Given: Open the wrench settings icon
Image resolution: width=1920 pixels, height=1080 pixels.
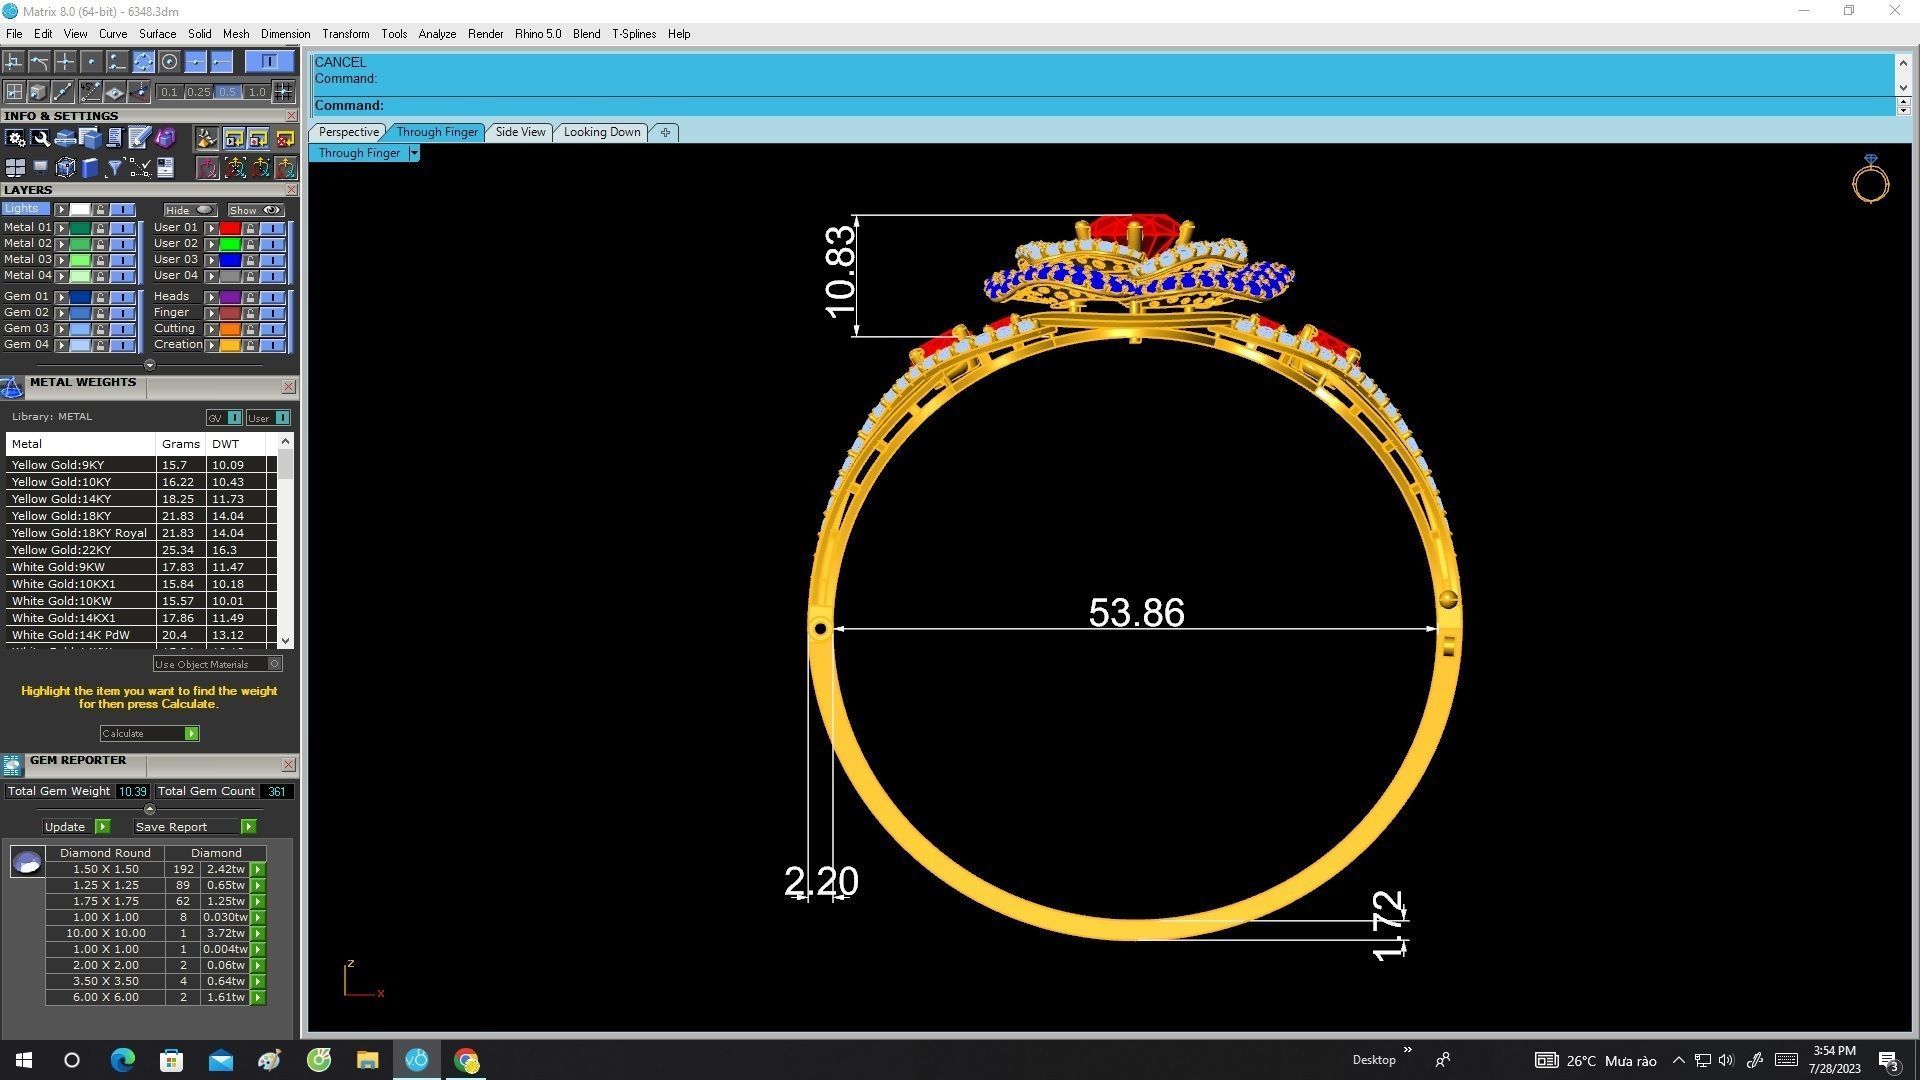Looking at the screenshot, I should coord(40,138).
